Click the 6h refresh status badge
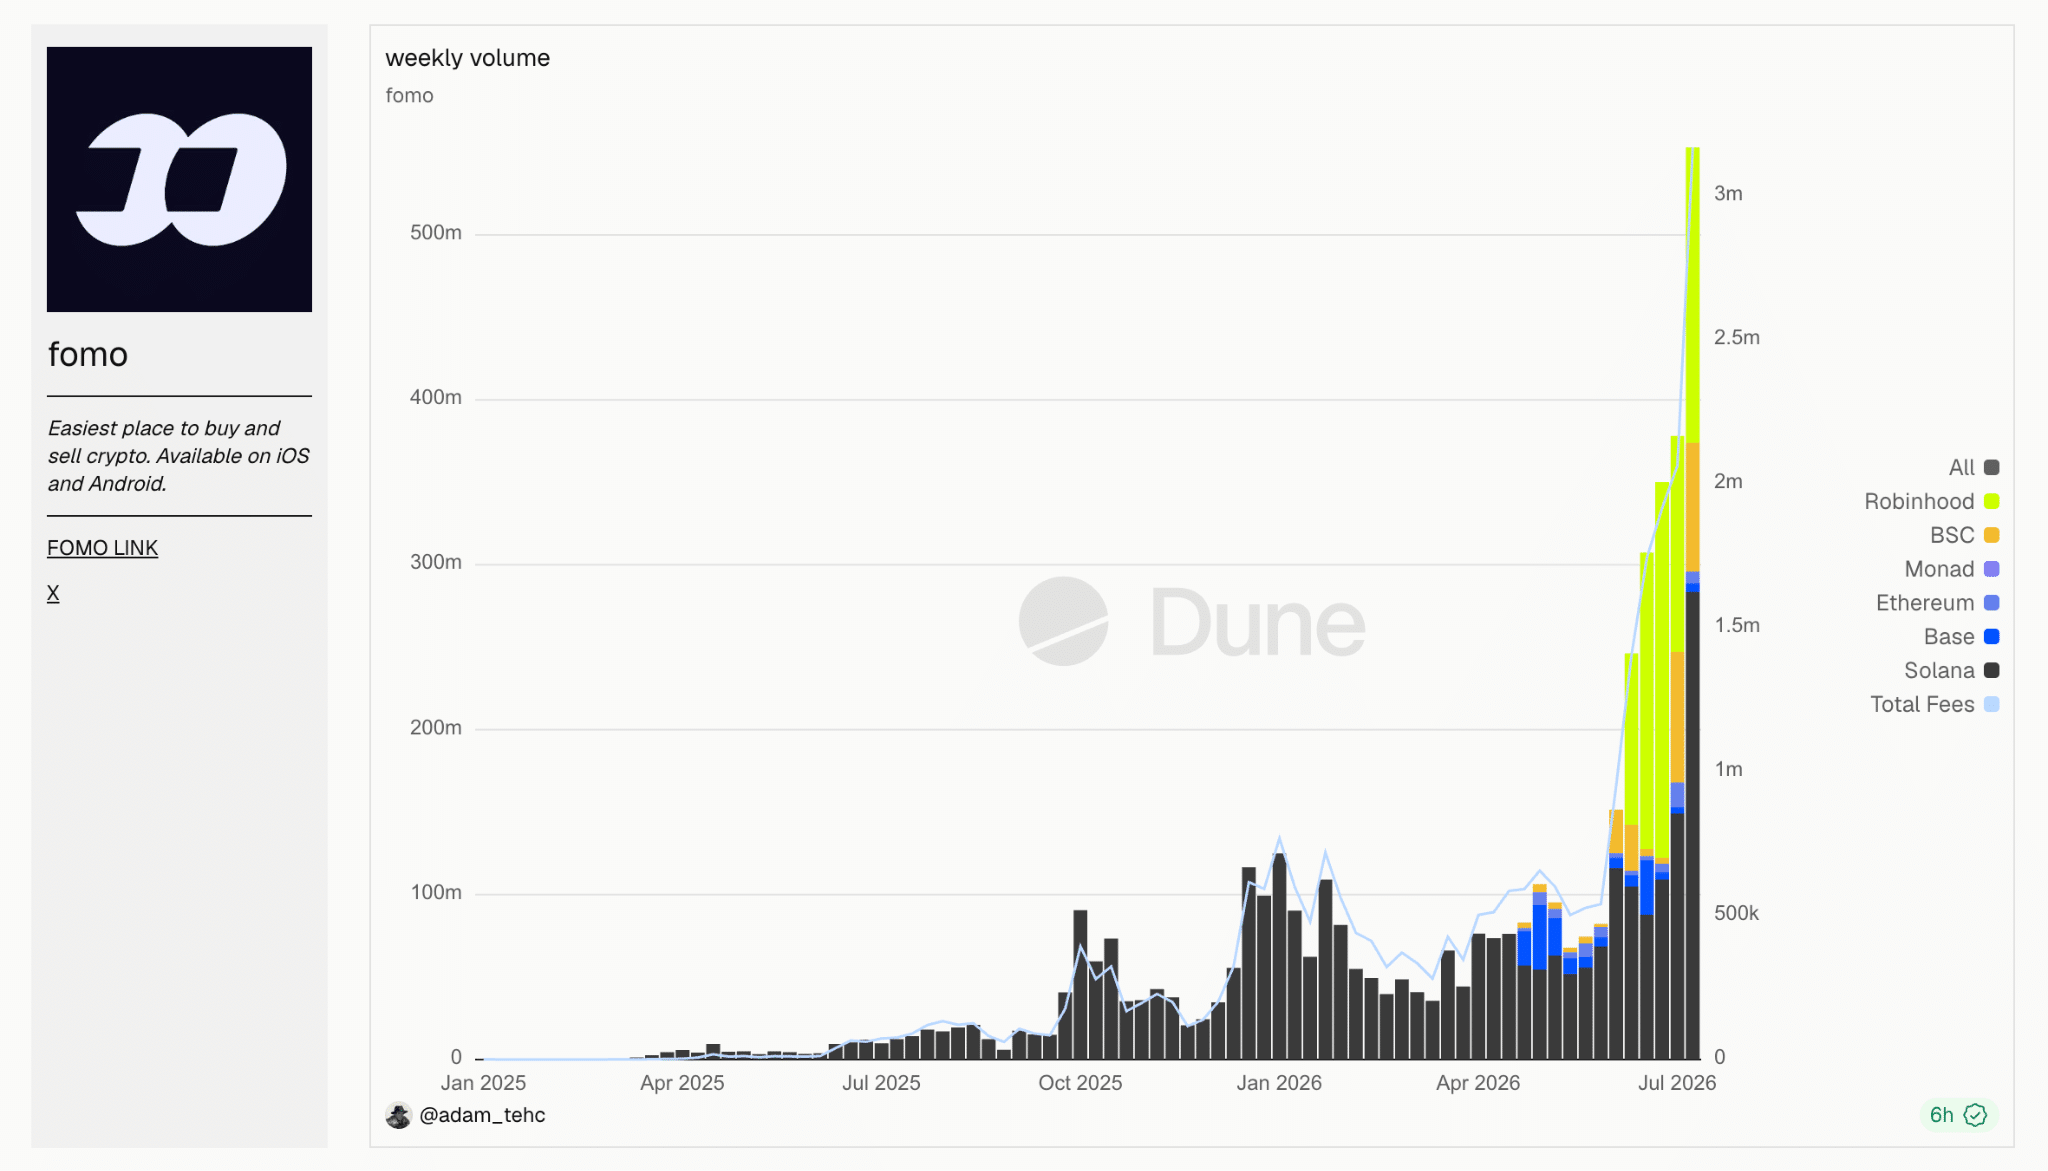The image size is (2048, 1171). click(x=1958, y=1115)
